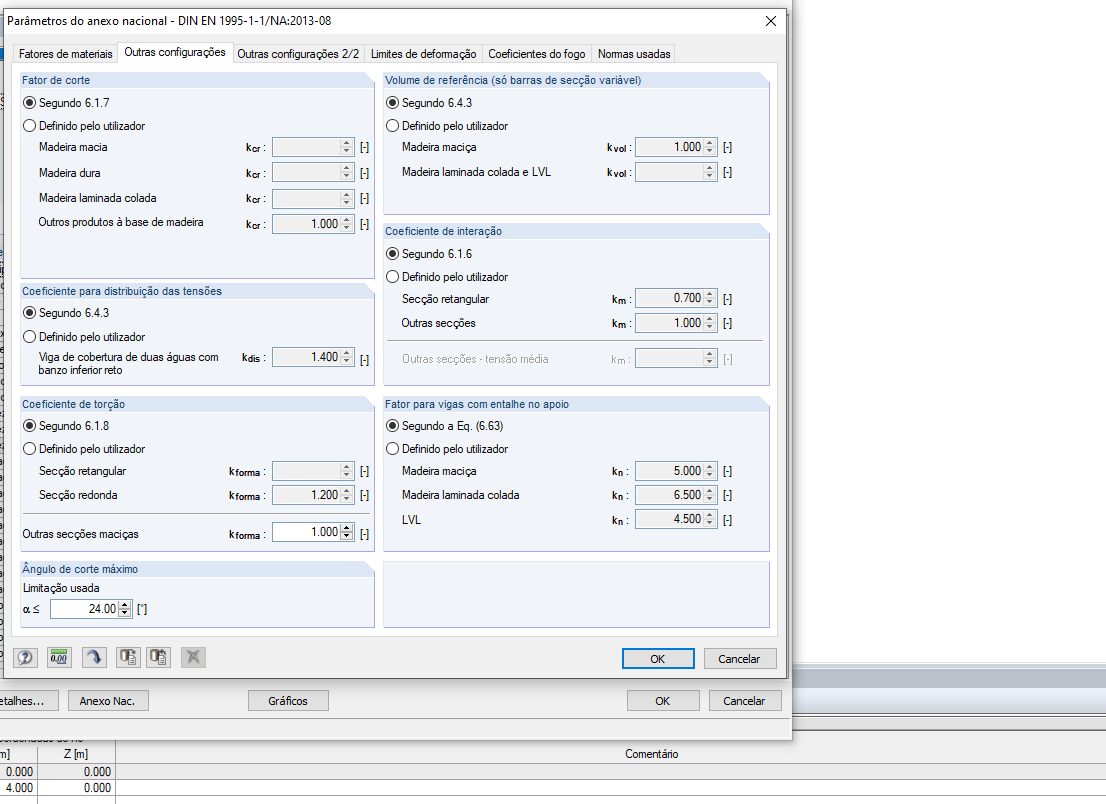Click the Comentário column header

(x=651, y=754)
